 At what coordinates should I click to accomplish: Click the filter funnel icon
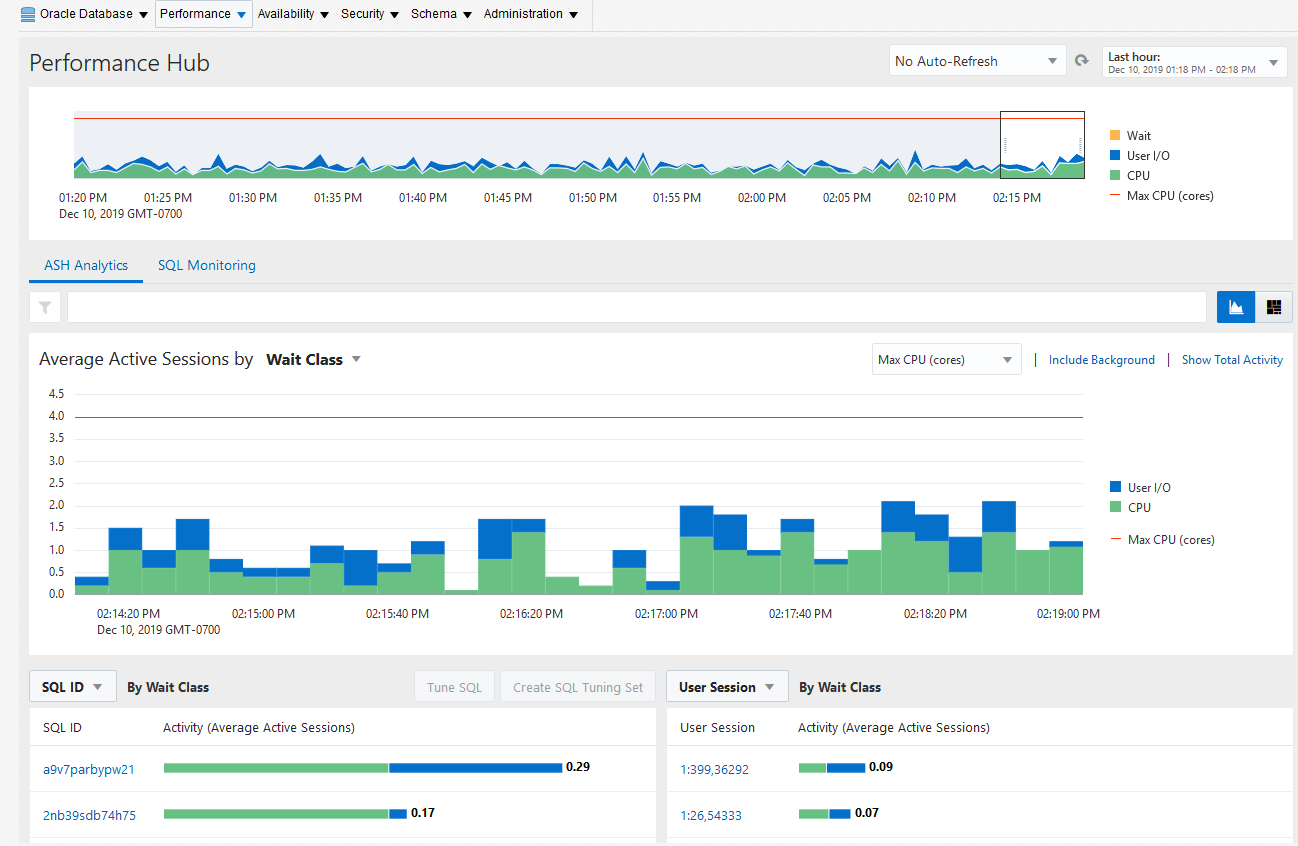(46, 307)
